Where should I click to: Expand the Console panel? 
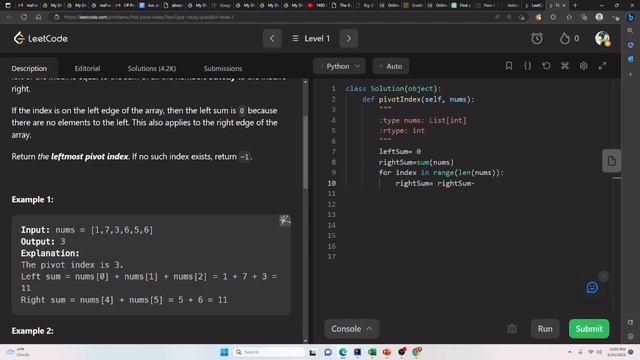point(351,329)
